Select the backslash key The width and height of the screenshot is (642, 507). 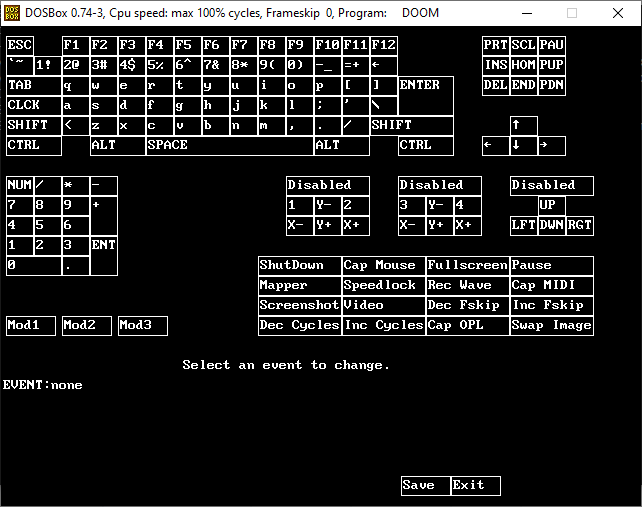[384, 105]
